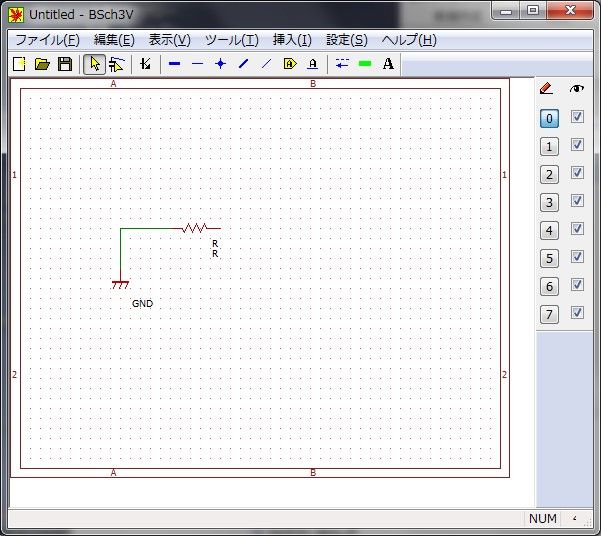Set layer 5 as edit layer
Screen dimensions: 601x536
click(x=549, y=258)
